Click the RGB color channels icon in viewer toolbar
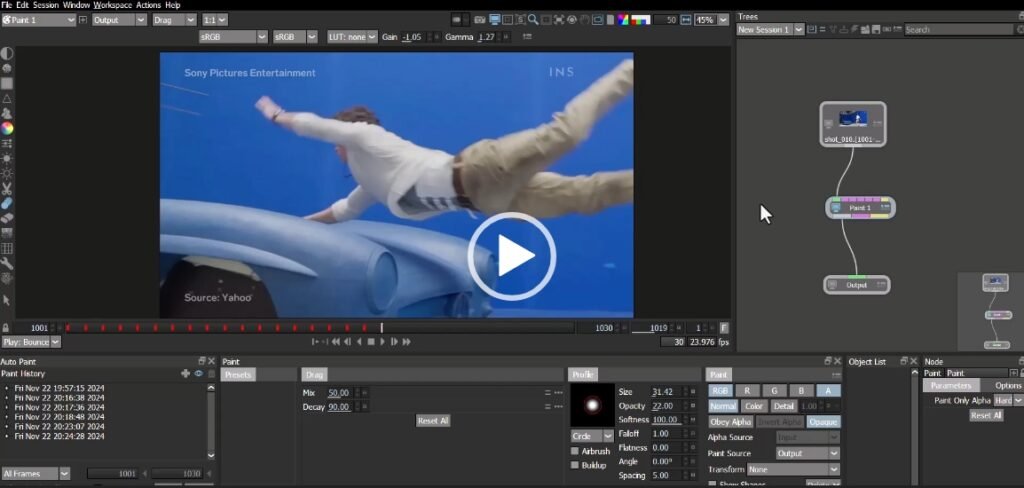The image size is (1024, 488). click(x=623, y=20)
